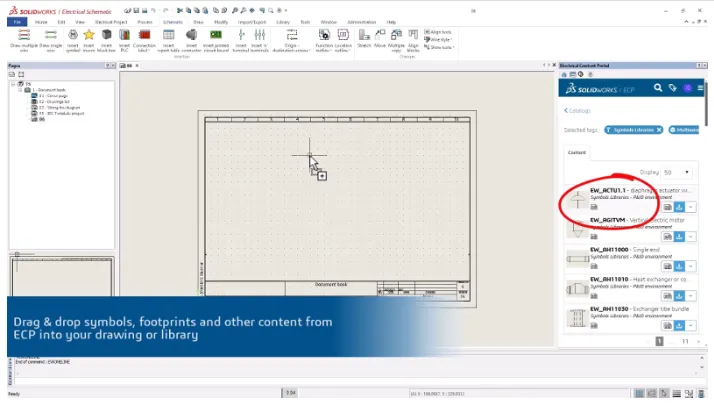The image size is (714, 405).
Task: Open the Function outline tool
Action: (x=324, y=41)
